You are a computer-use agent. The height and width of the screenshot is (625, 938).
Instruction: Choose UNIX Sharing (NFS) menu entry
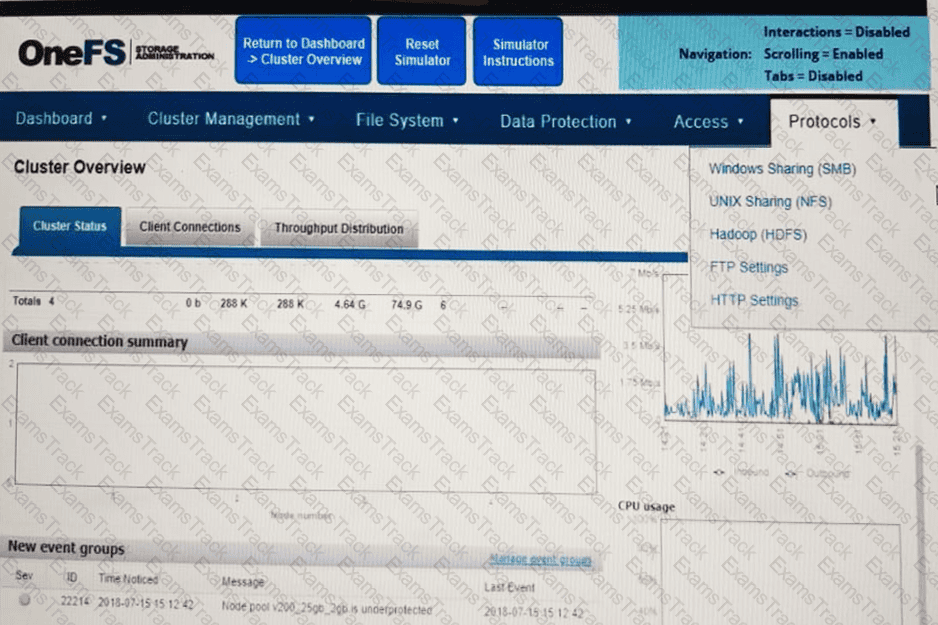tap(770, 201)
